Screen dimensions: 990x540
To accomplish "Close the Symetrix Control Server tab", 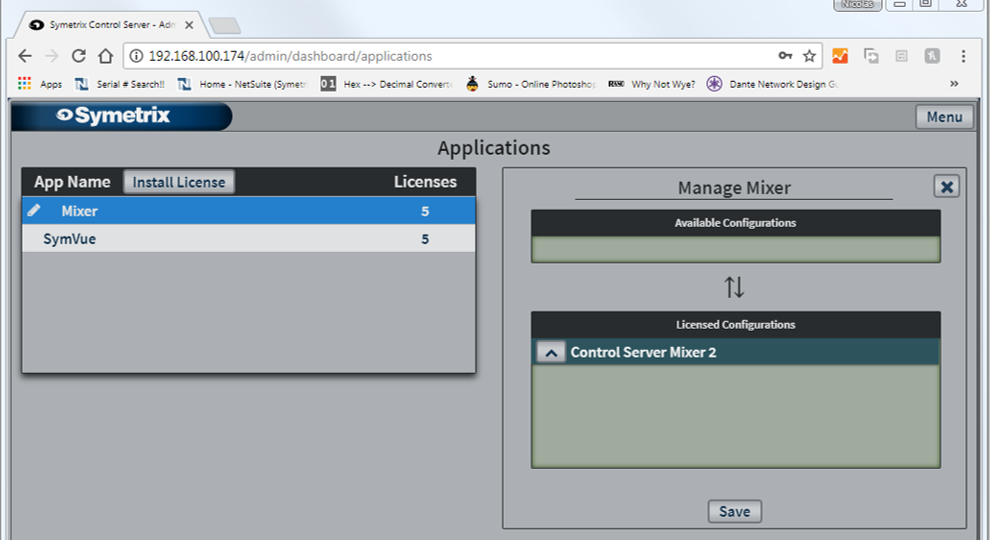I will click(189, 25).
